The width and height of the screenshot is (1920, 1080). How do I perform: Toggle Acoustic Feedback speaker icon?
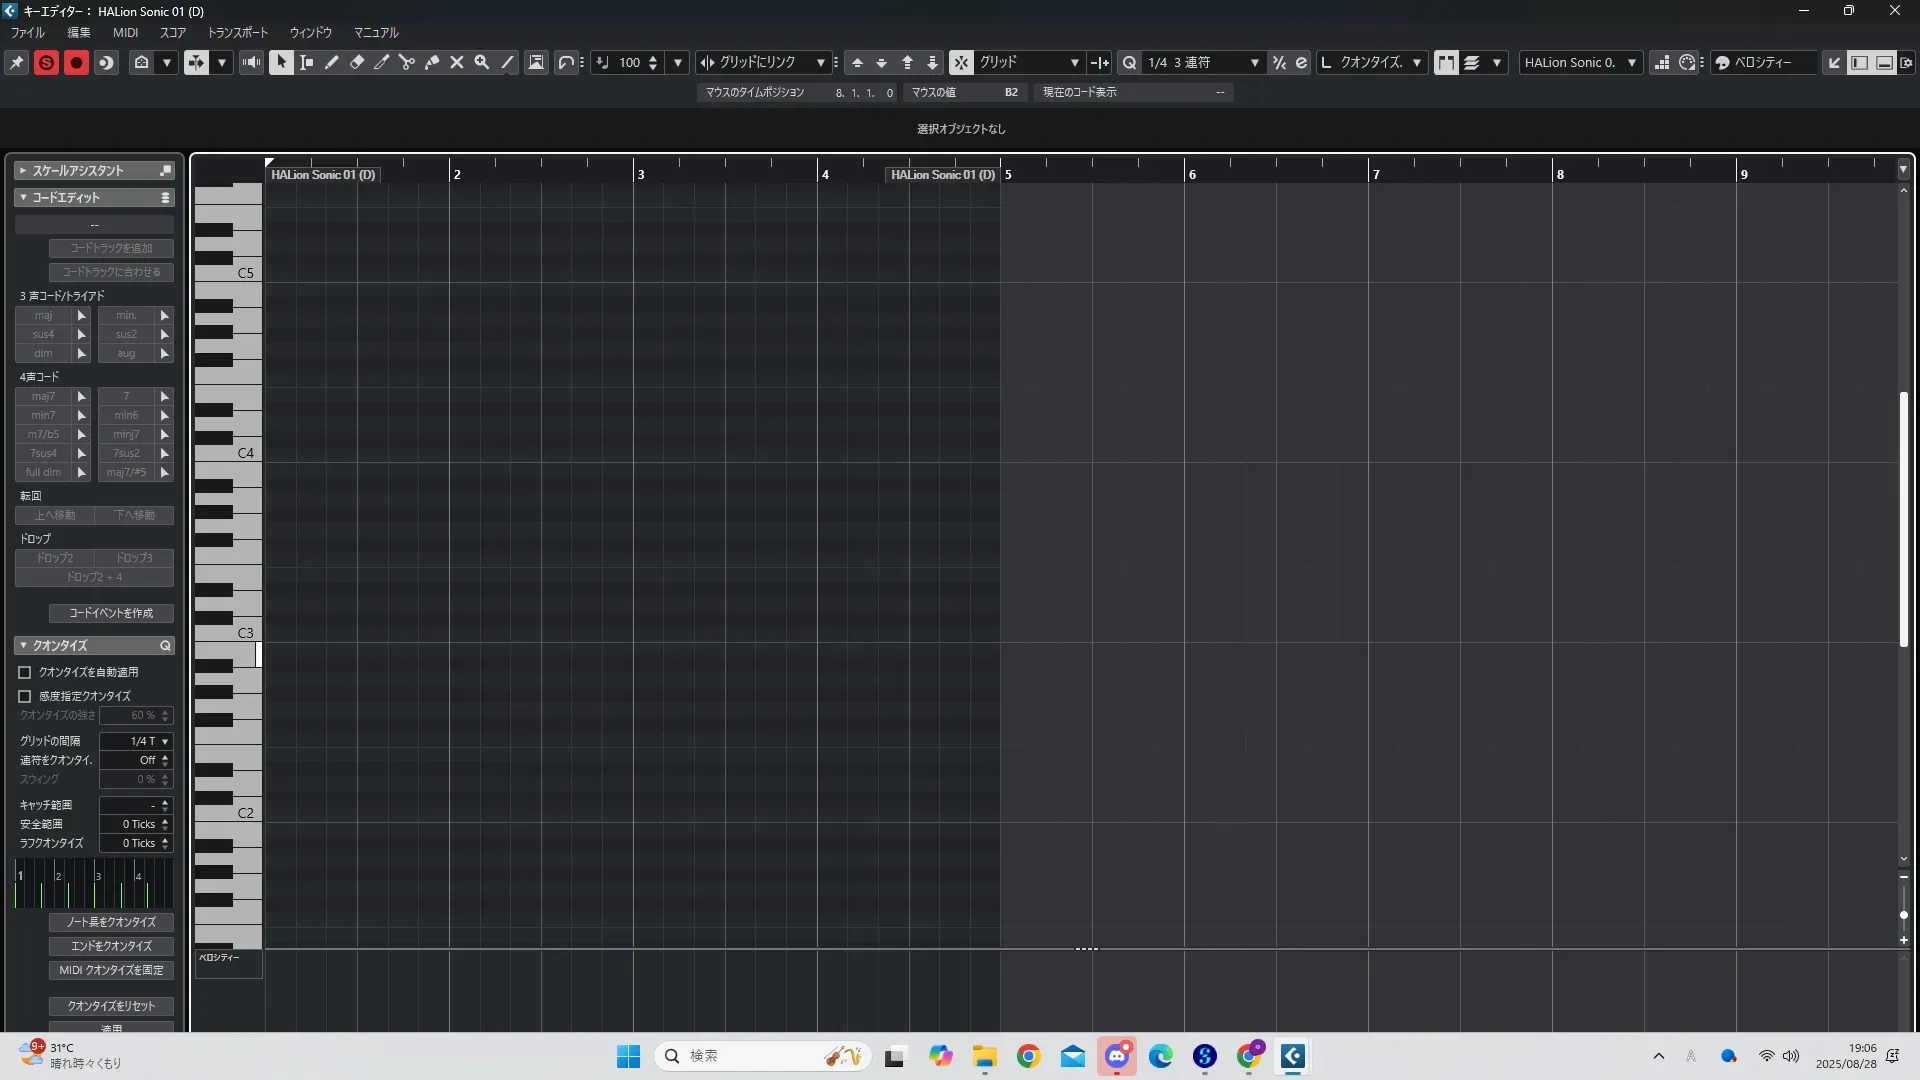251,62
